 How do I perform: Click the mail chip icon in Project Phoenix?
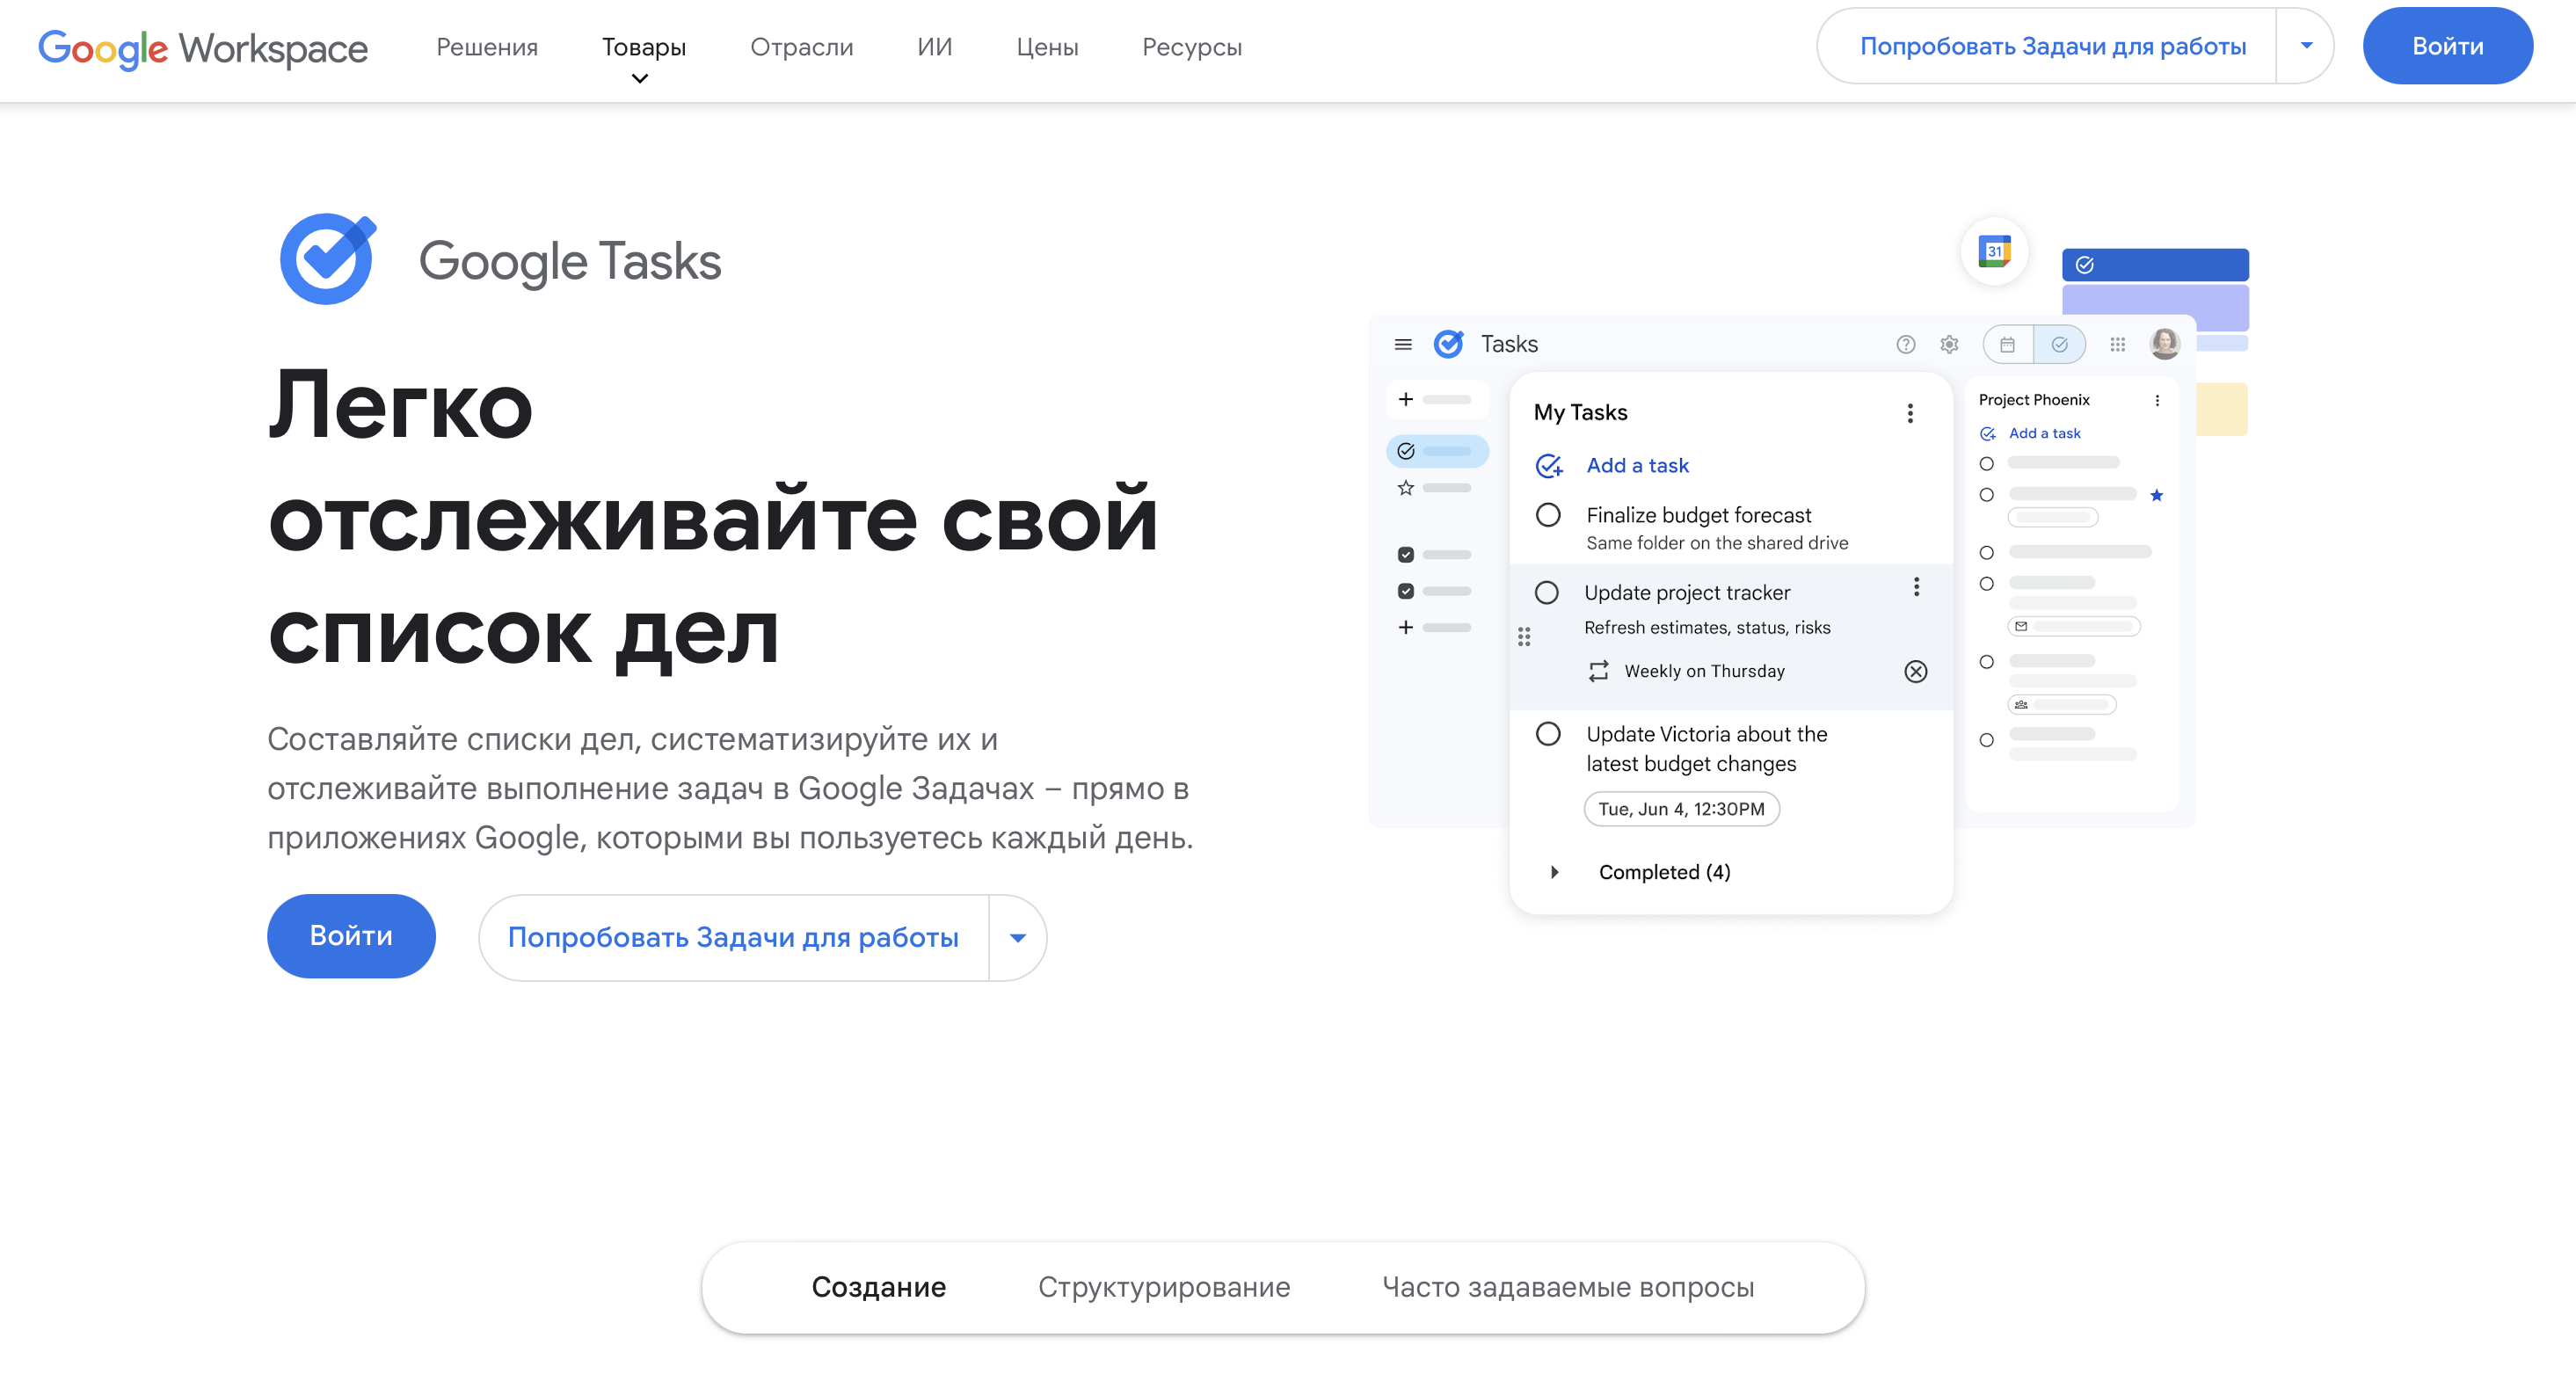click(x=2021, y=626)
